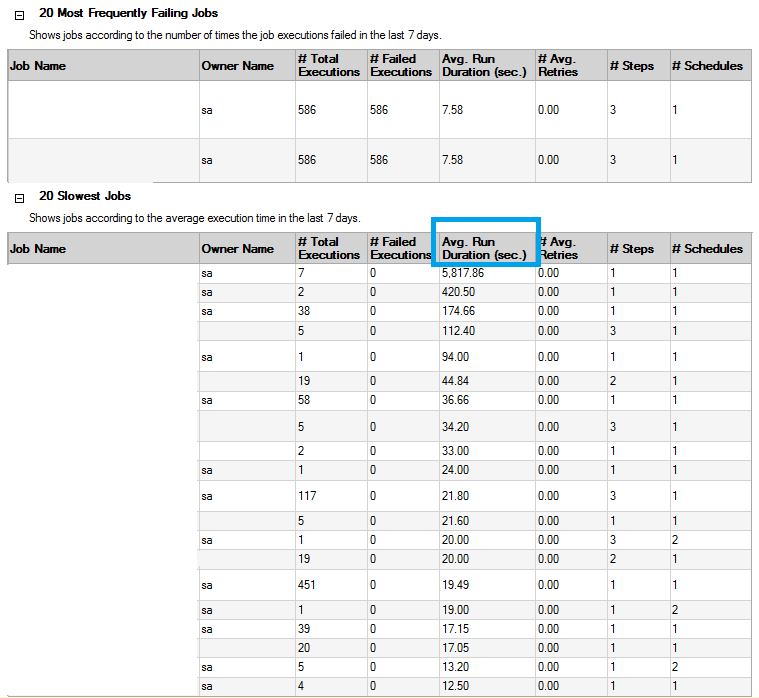Click Avg. Run Duration header in Failing Jobs table
This screenshot has width=759, height=698.
click(x=484, y=65)
